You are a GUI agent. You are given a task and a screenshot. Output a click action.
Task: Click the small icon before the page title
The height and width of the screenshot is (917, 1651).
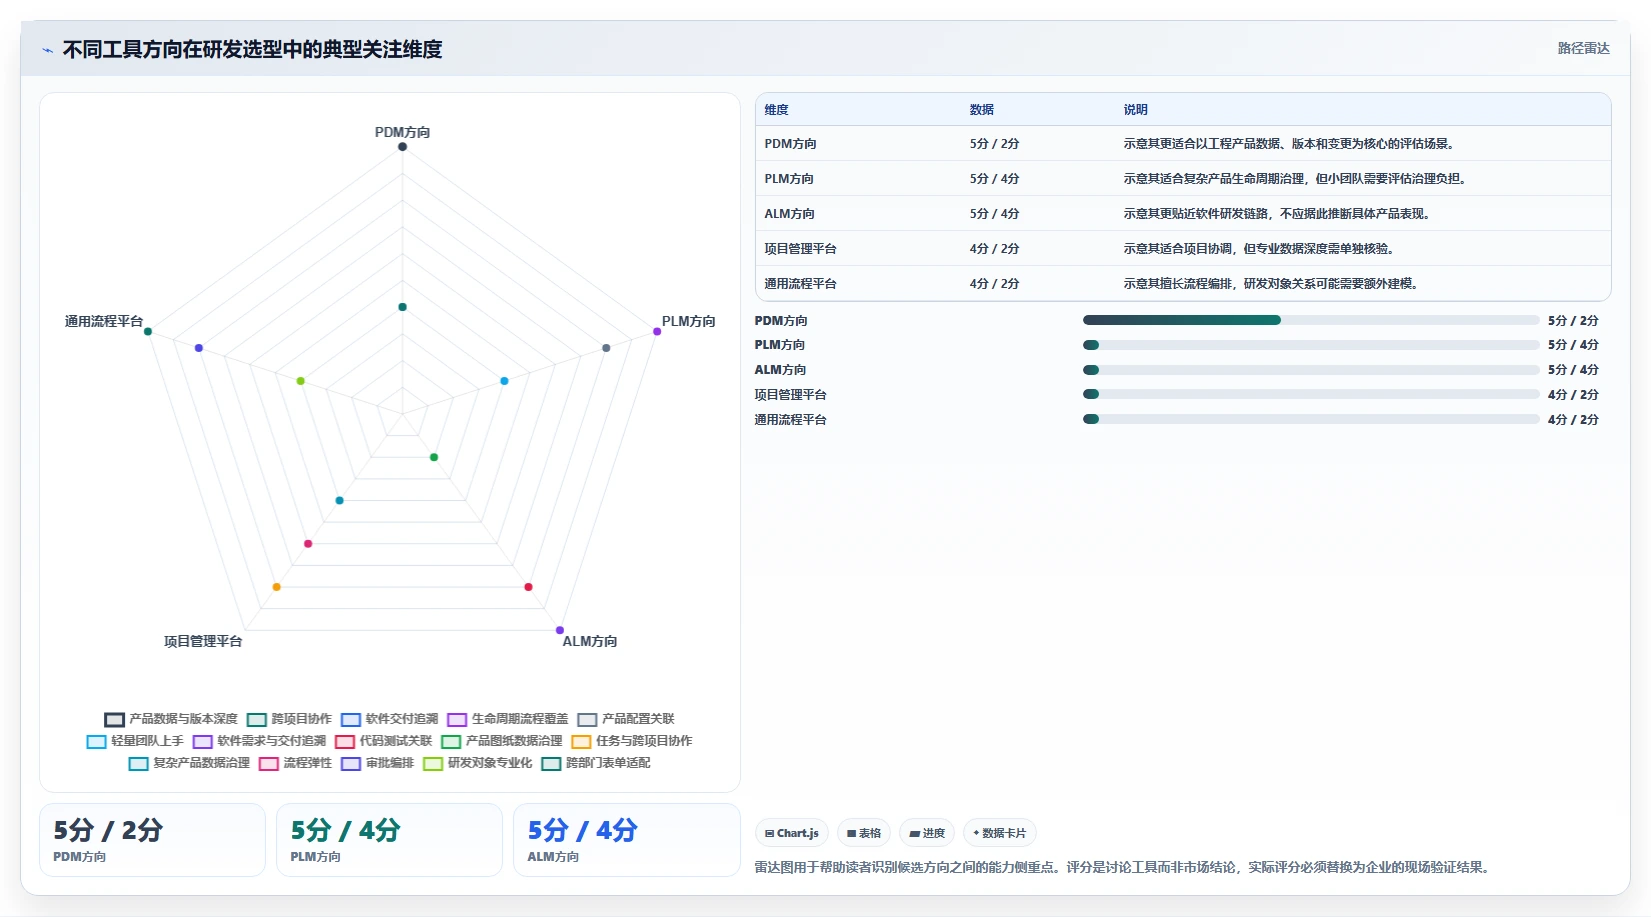pos(47,49)
